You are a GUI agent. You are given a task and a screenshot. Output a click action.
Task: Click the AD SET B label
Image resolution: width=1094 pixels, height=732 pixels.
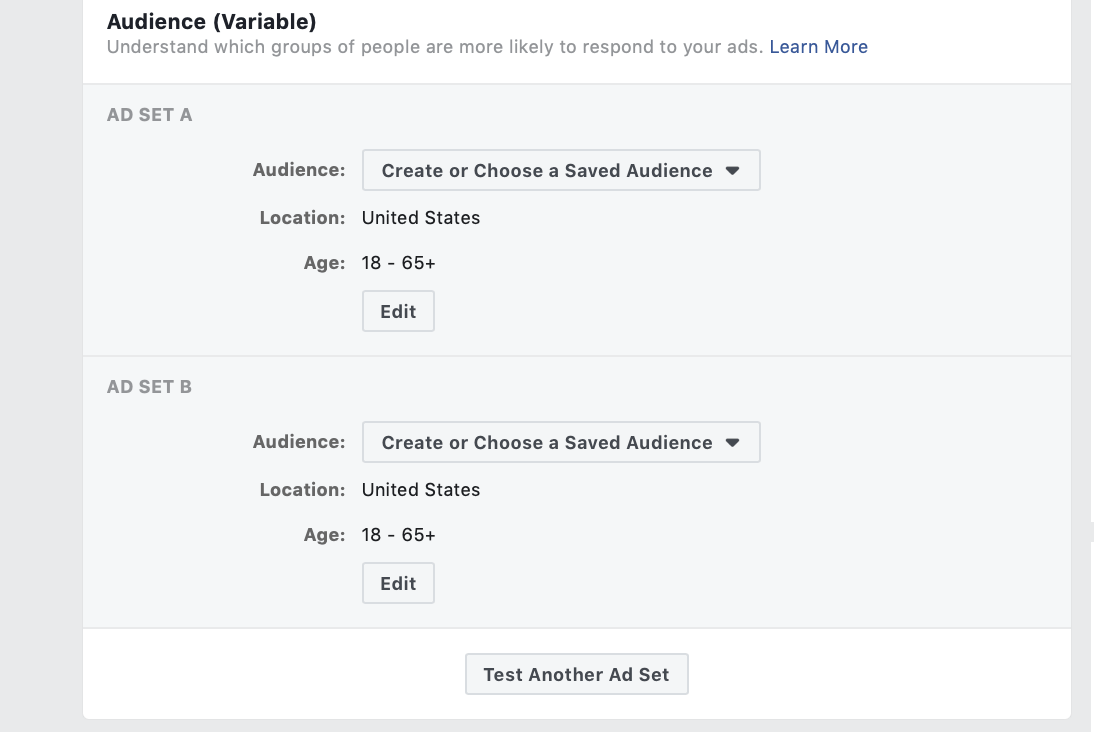tap(149, 387)
